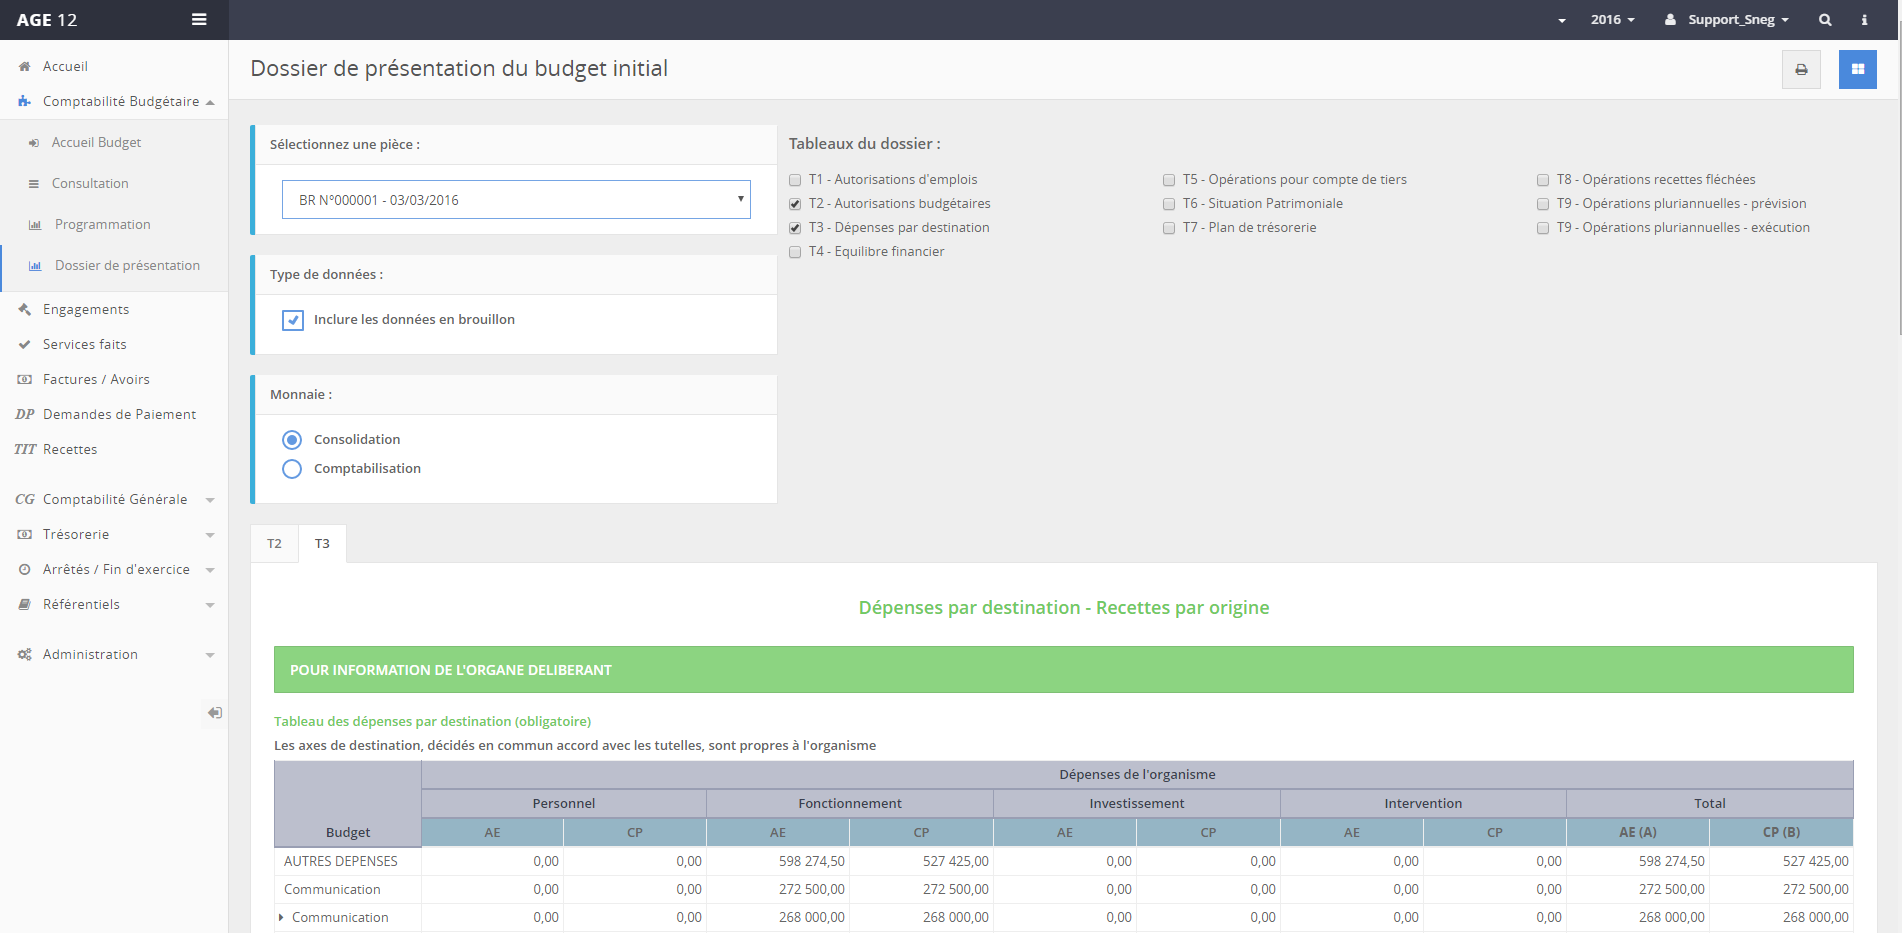Enable T1 - Autorisations d'emplois checkbox
1902x933 pixels.
click(x=795, y=180)
